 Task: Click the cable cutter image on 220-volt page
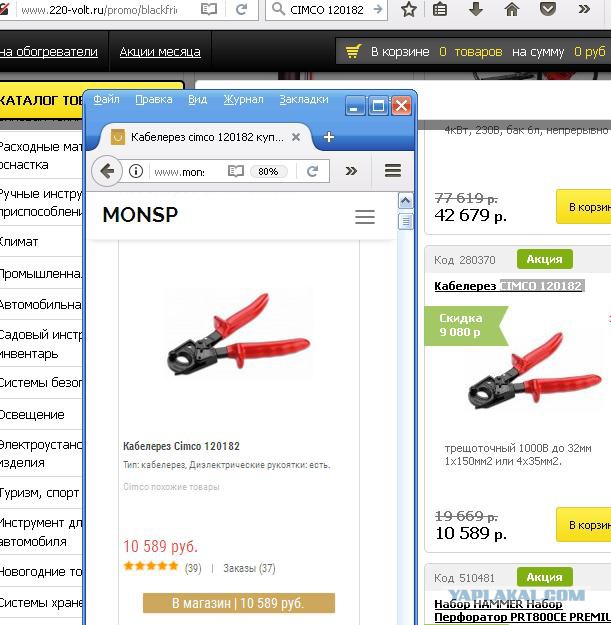(x=534, y=372)
